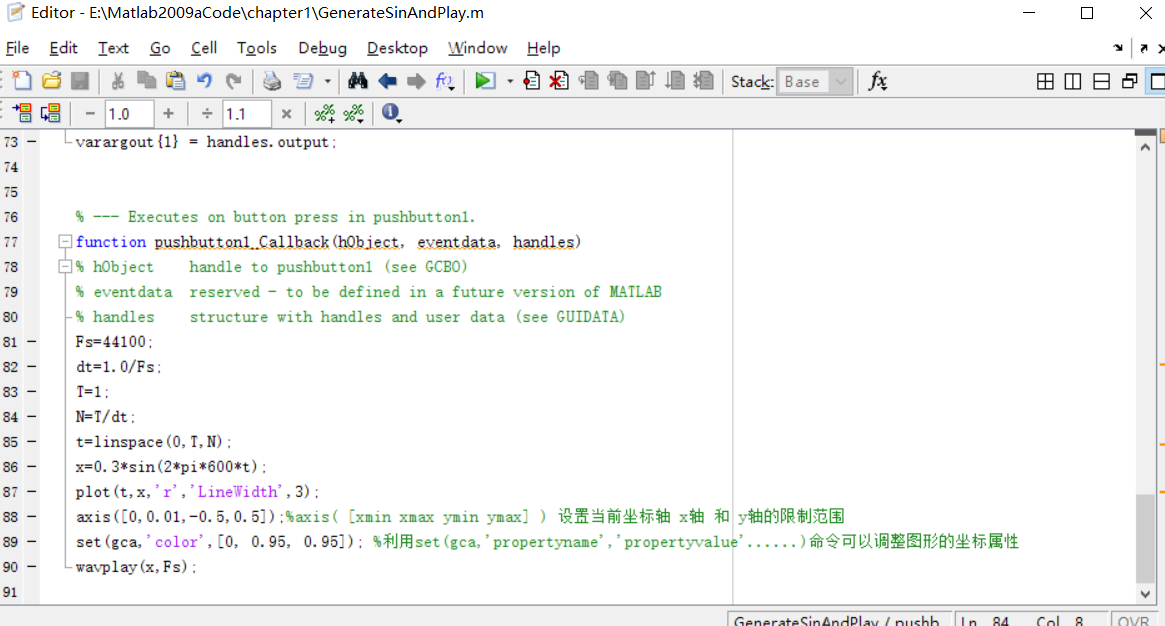The image size is (1165, 626).
Task: Toggle overwrite mode via OVR indicator
Action: click(1133, 620)
